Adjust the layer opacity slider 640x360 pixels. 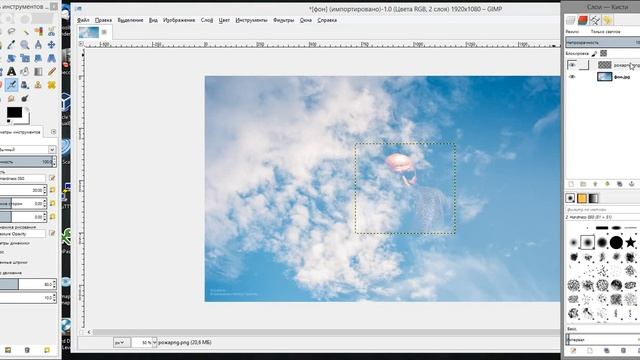pyautogui.click(x=602, y=42)
